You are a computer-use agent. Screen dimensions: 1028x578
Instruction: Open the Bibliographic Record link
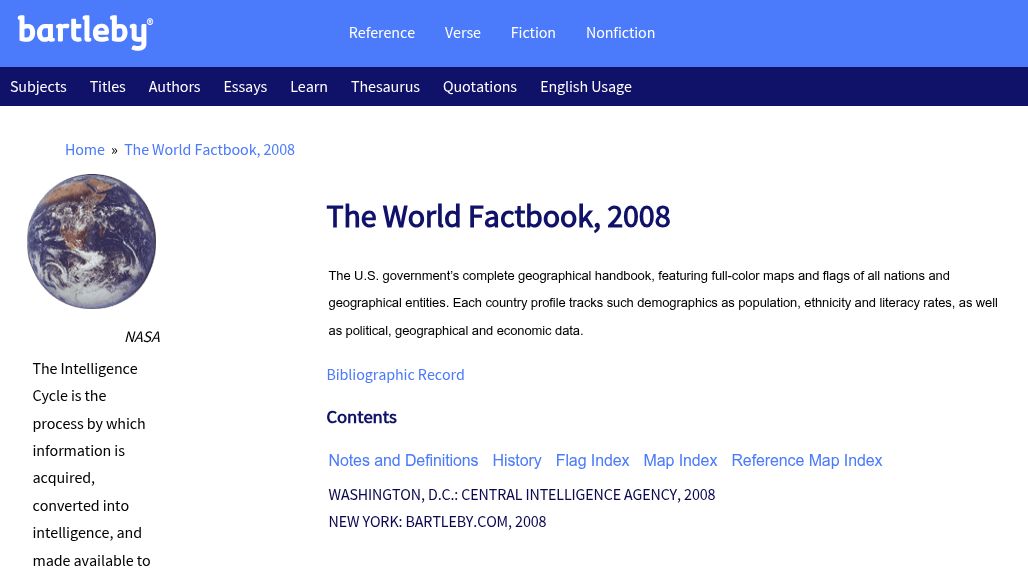pos(395,374)
